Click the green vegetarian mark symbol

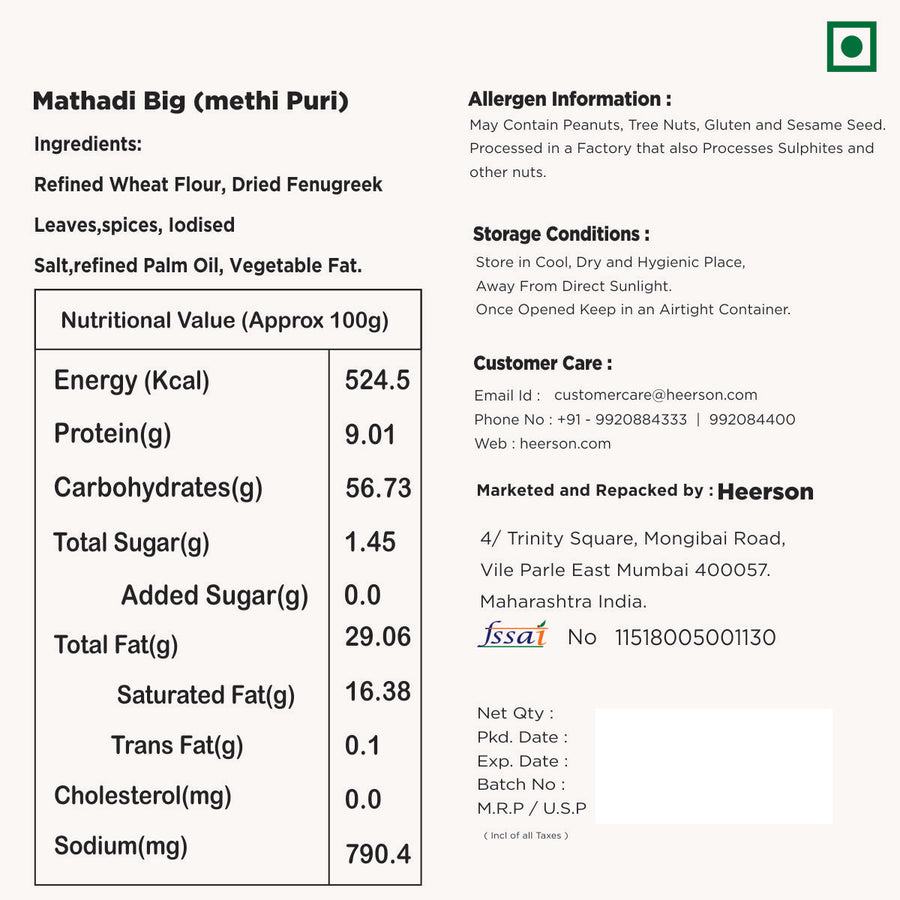(x=851, y=47)
